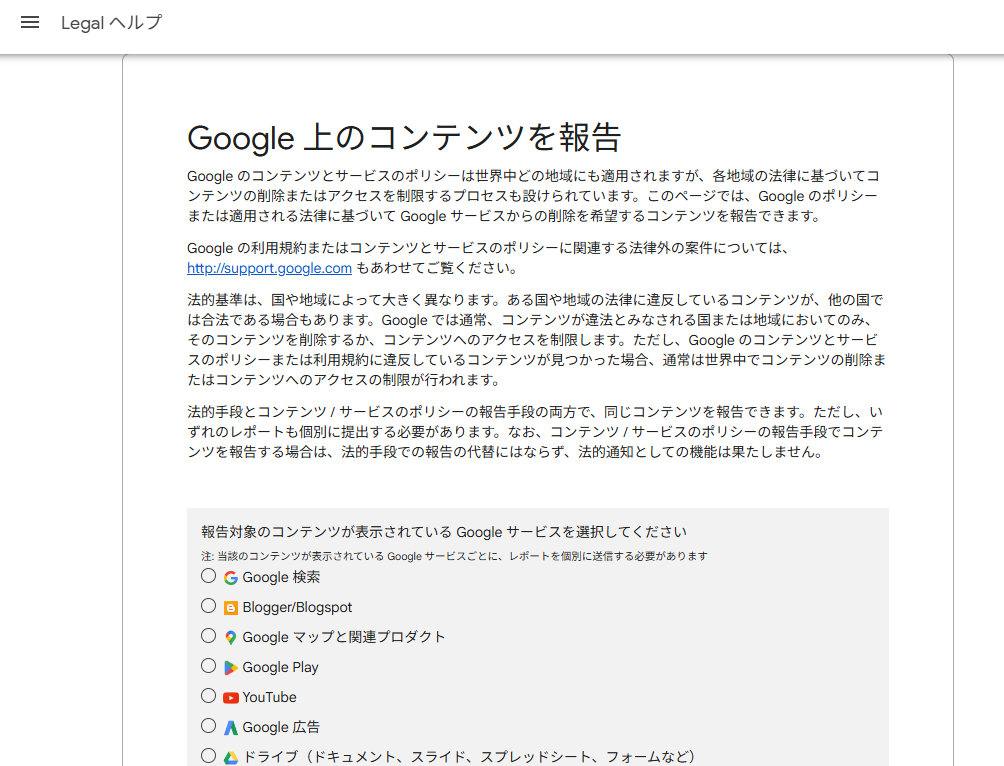Select the Blogger/Blogspot radio button
This screenshot has width=1004, height=766.
[x=208, y=606]
